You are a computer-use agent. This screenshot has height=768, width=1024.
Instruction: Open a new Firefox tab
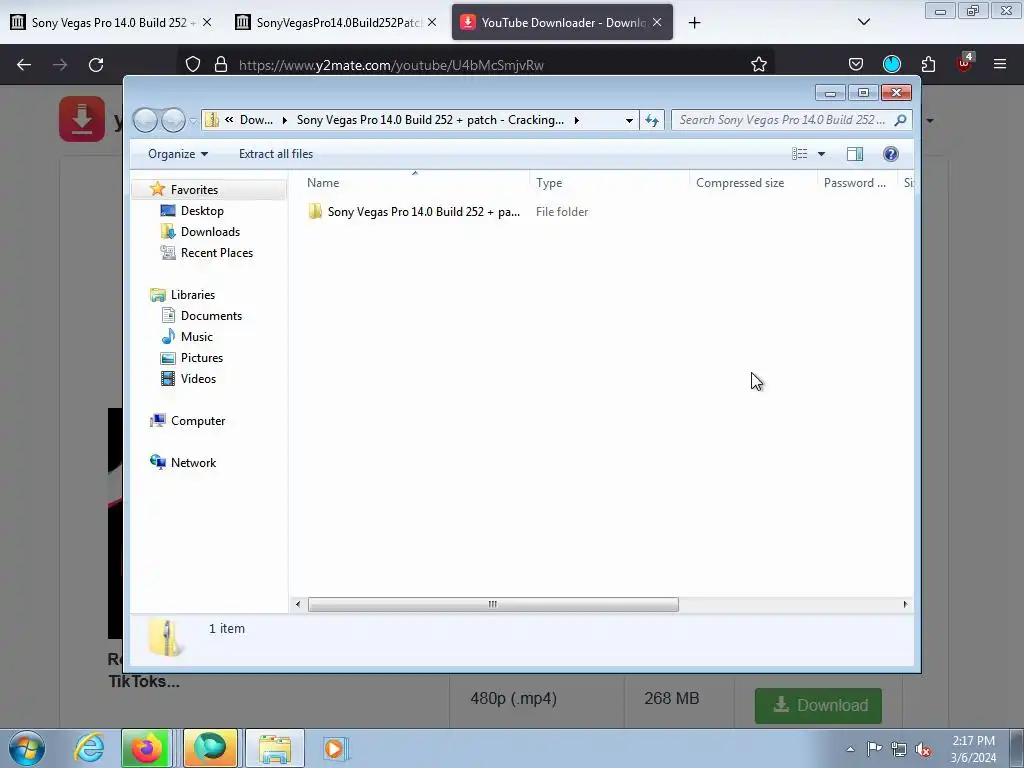(x=694, y=23)
